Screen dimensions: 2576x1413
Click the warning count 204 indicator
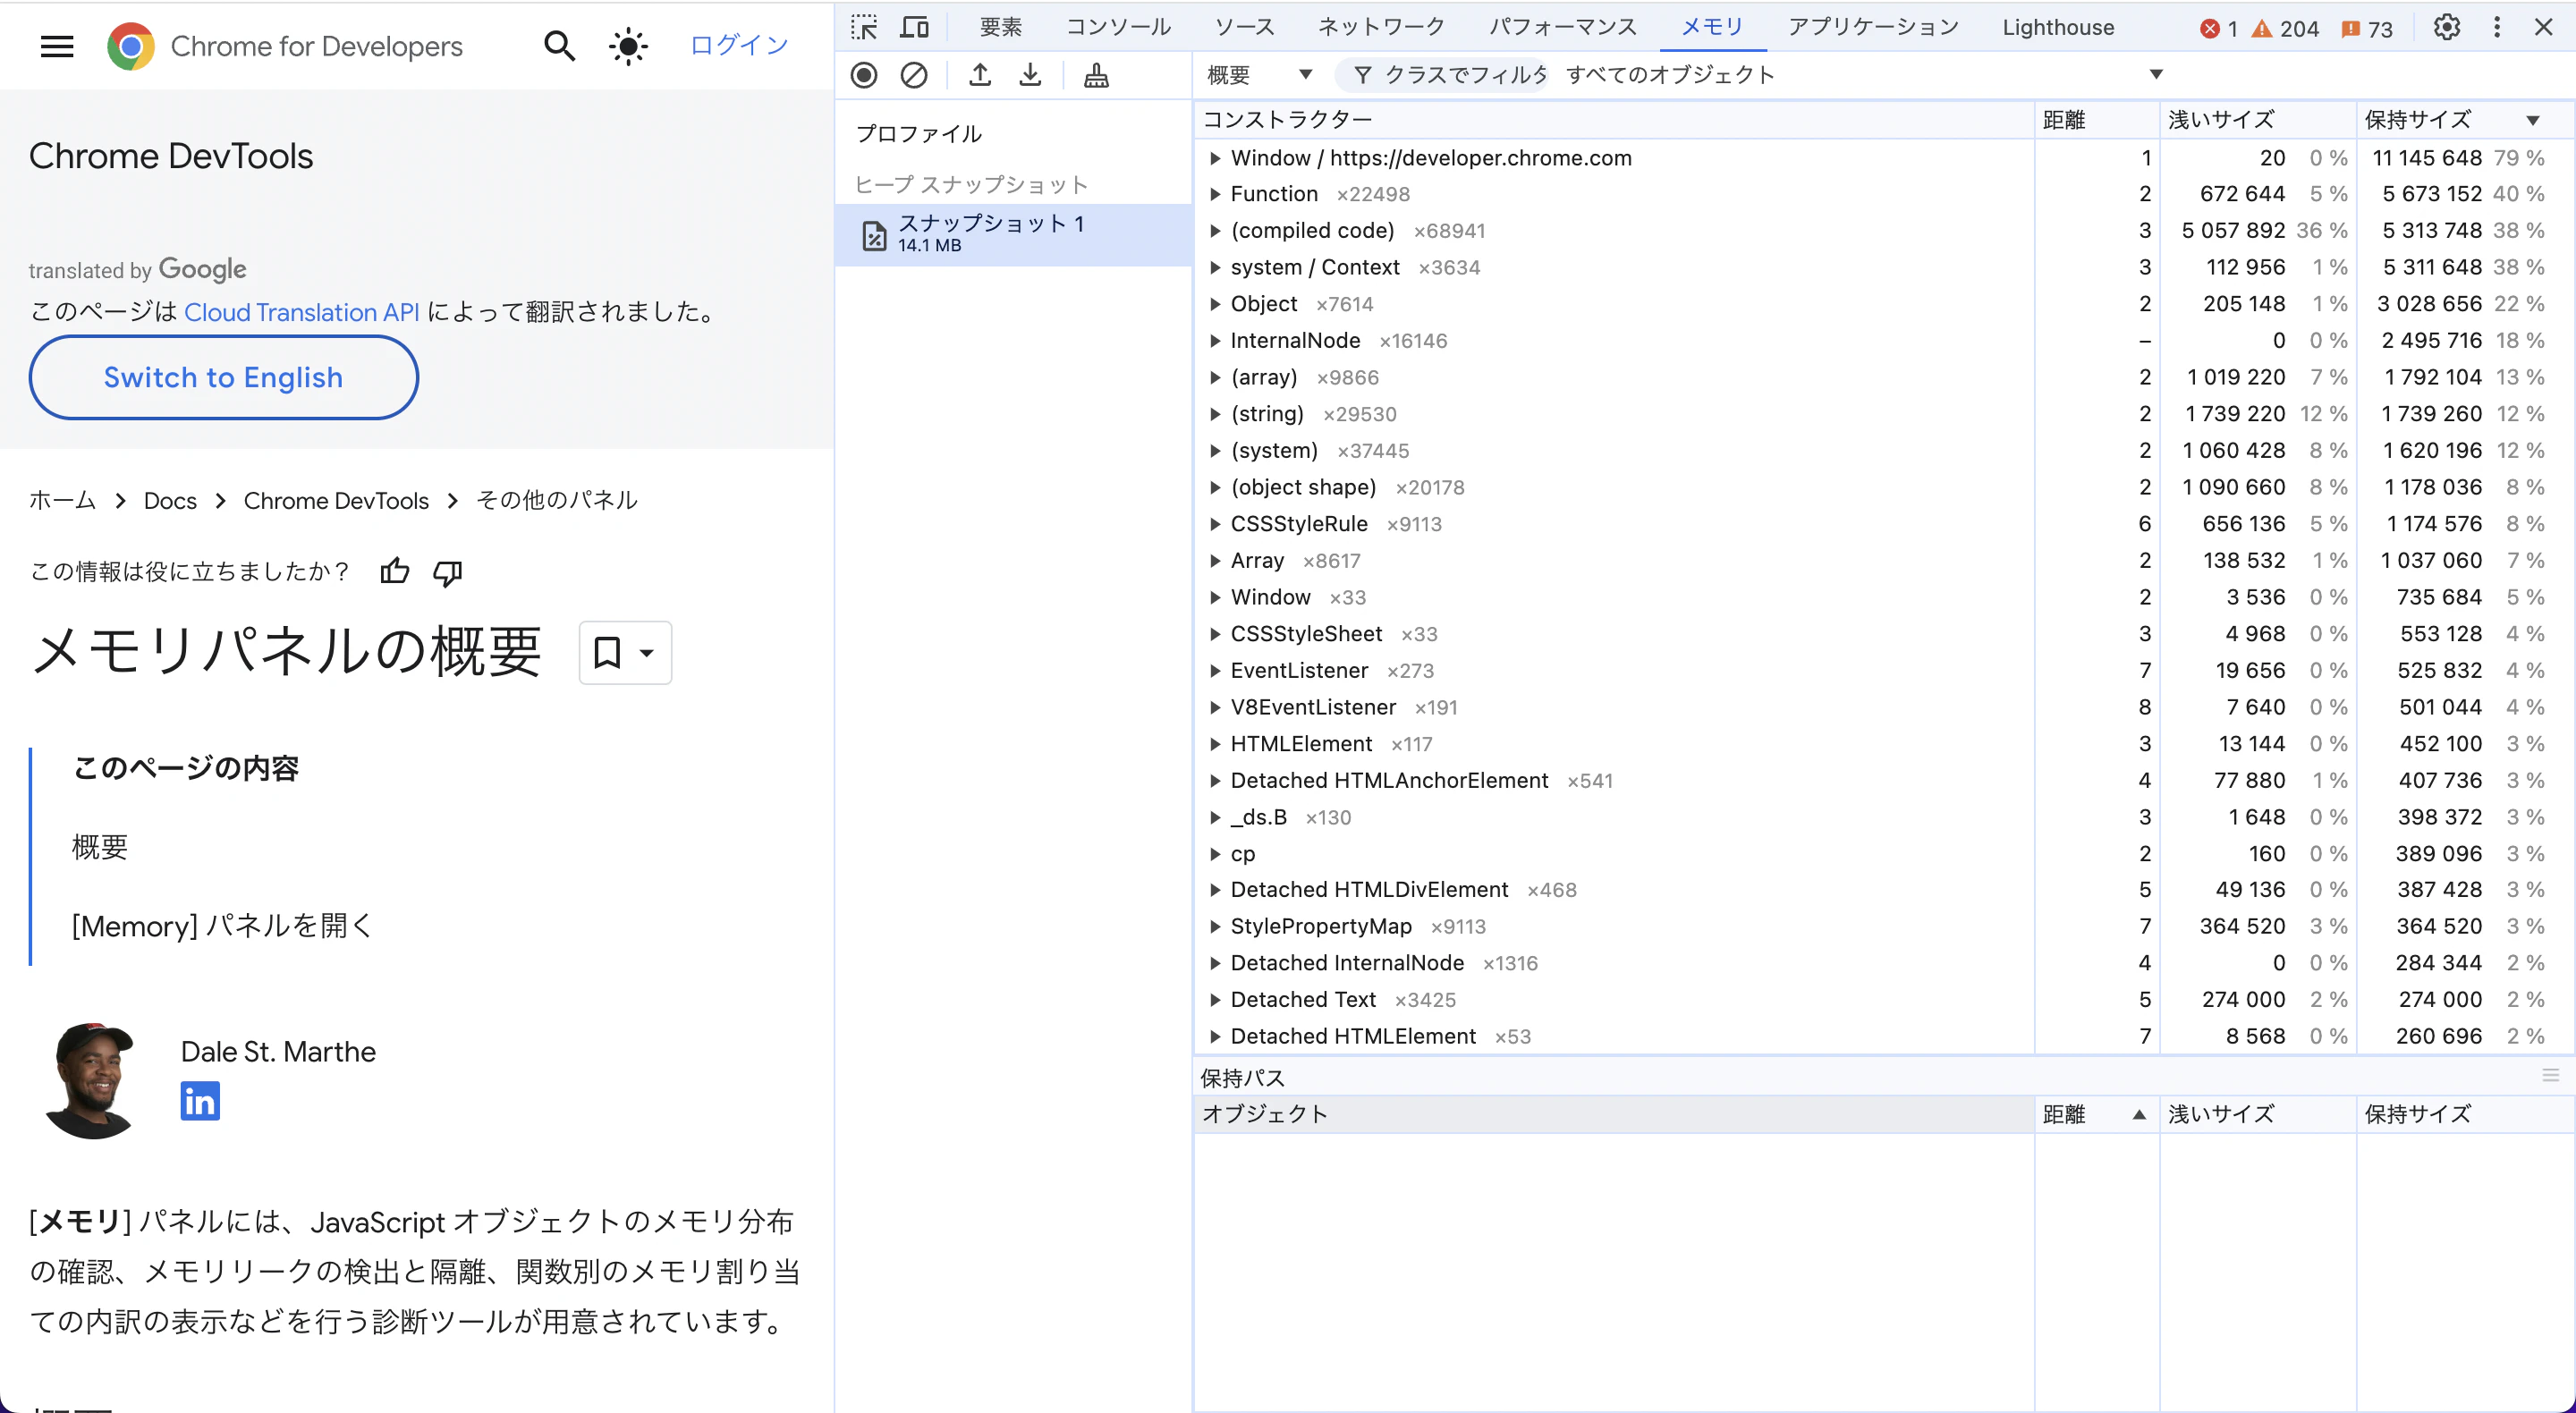[2285, 29]
